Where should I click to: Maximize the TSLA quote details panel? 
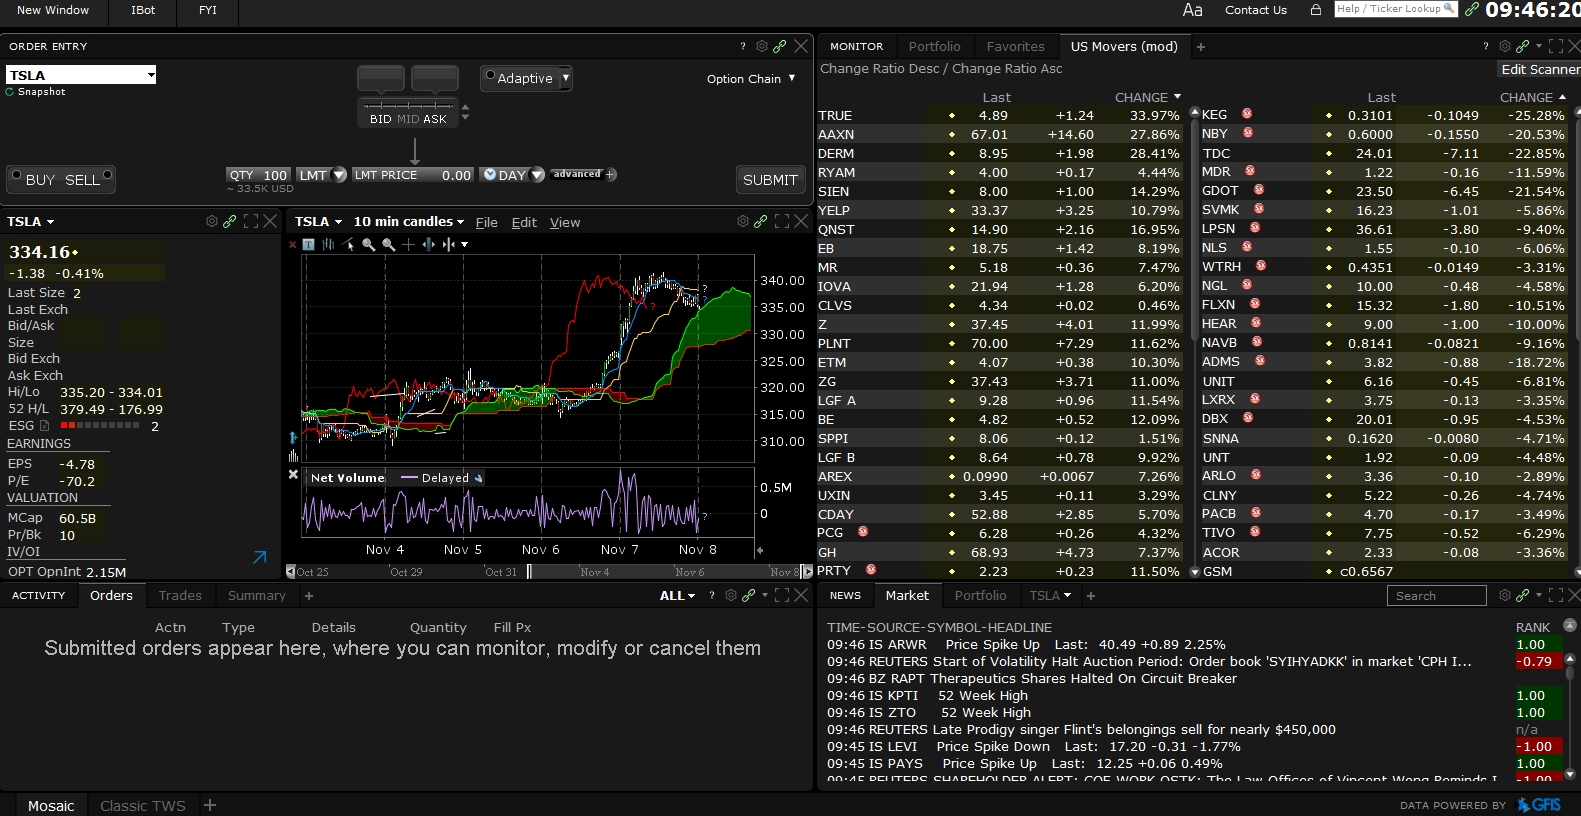[251, 221]
